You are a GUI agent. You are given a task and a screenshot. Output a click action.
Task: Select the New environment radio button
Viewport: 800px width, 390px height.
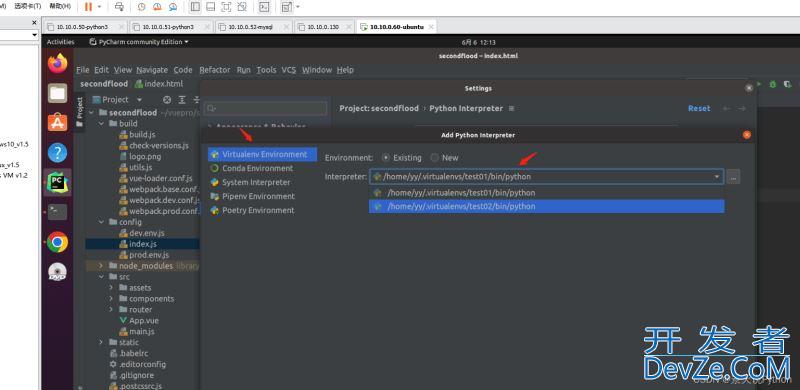434,158
